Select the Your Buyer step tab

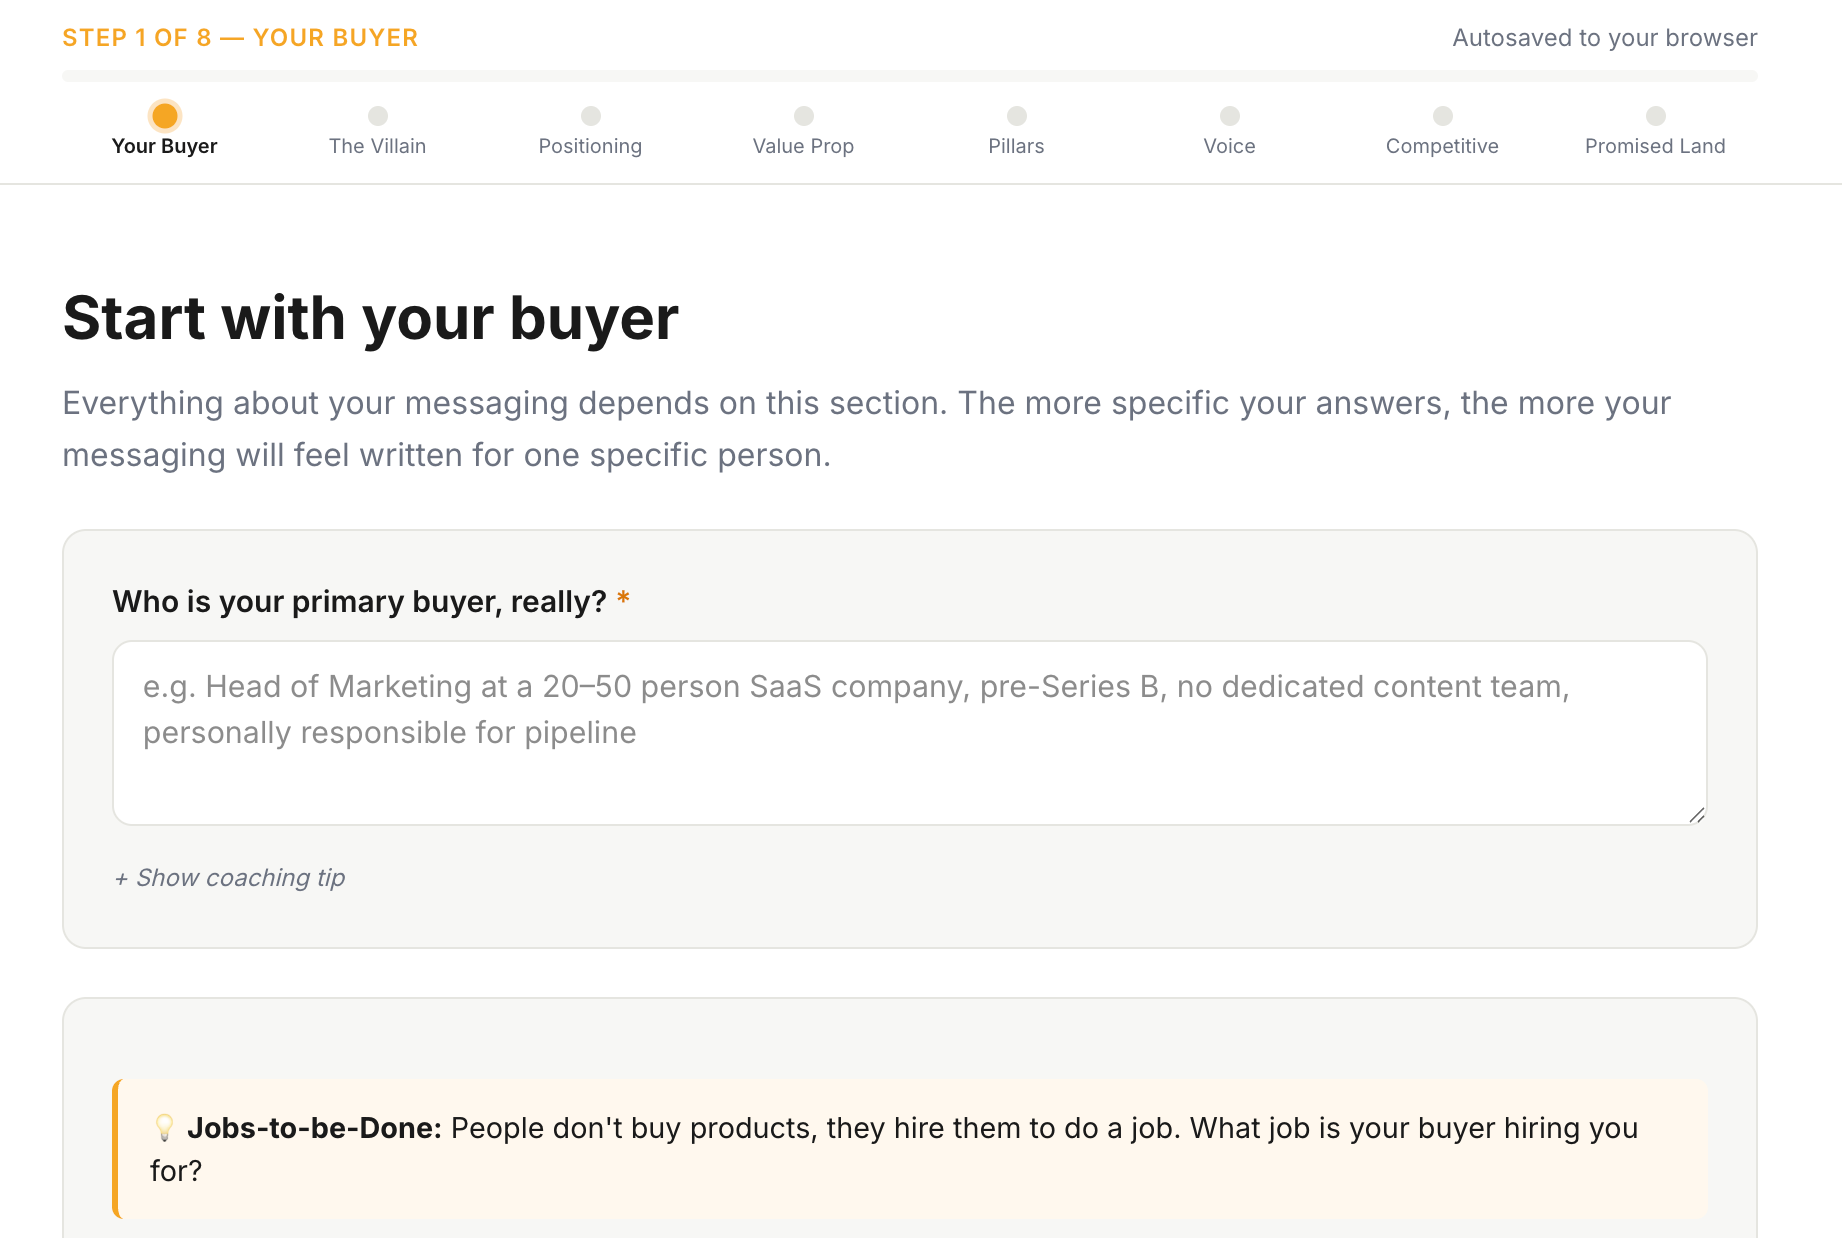164,130
